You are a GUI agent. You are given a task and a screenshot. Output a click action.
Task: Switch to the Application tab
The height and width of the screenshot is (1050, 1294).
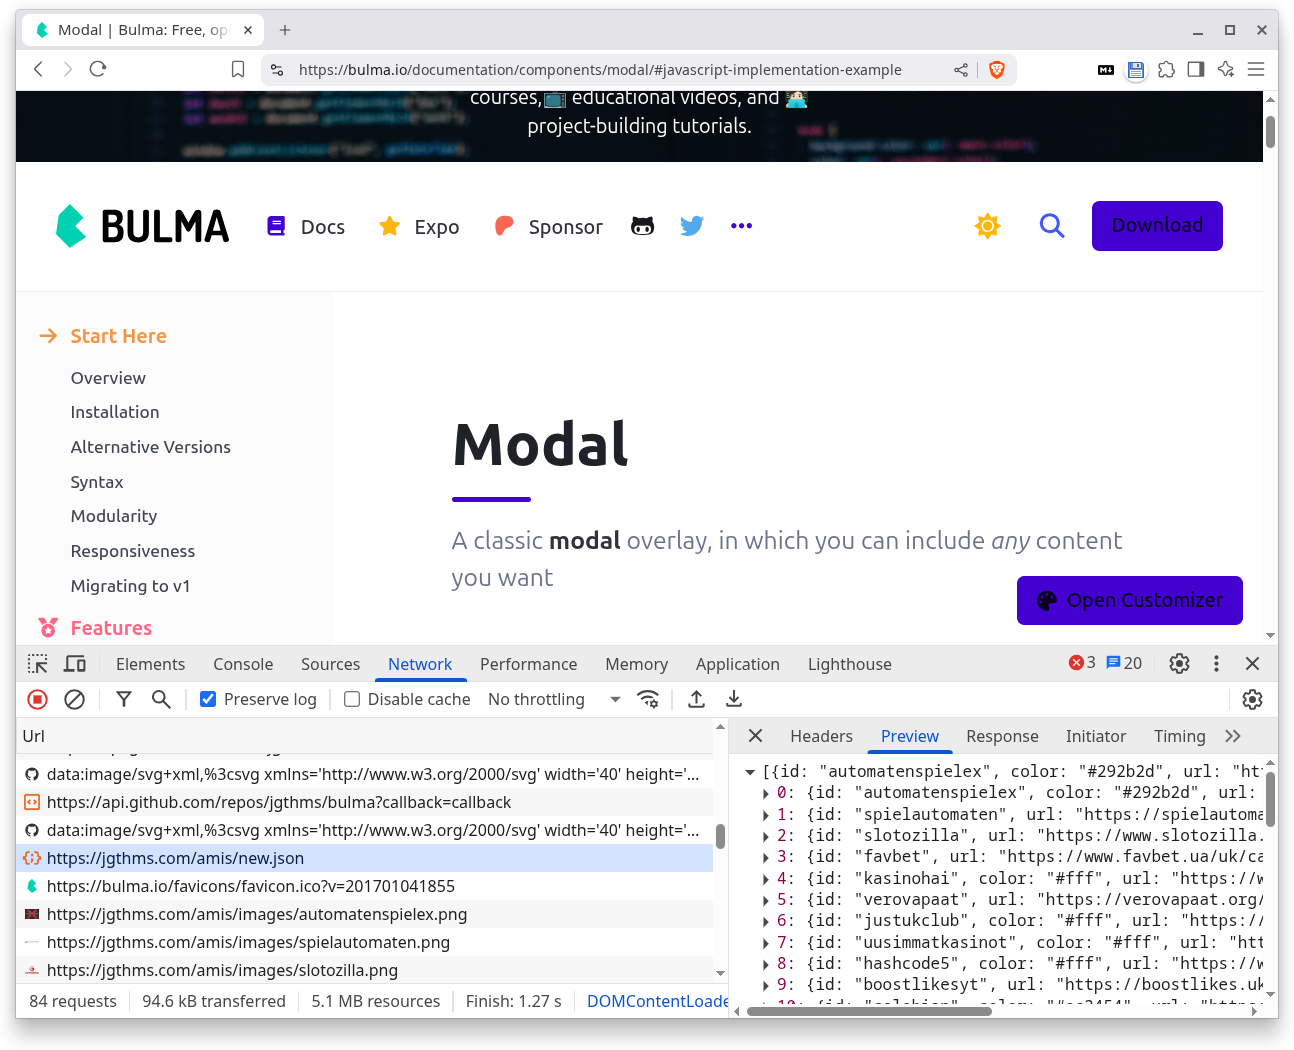[737, 664]
